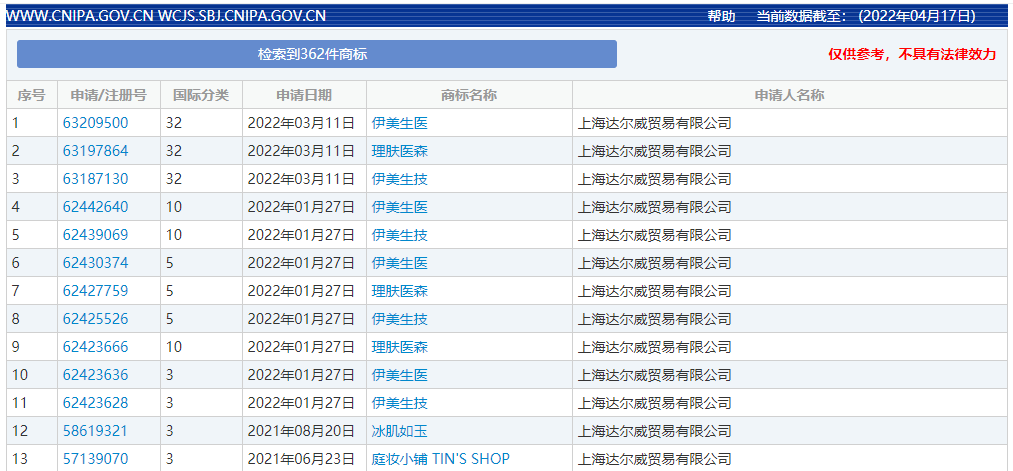Open trademark 伊美生技 in row 5
The width and height of the screenshot is (1013, 471).
coord(400,235)
